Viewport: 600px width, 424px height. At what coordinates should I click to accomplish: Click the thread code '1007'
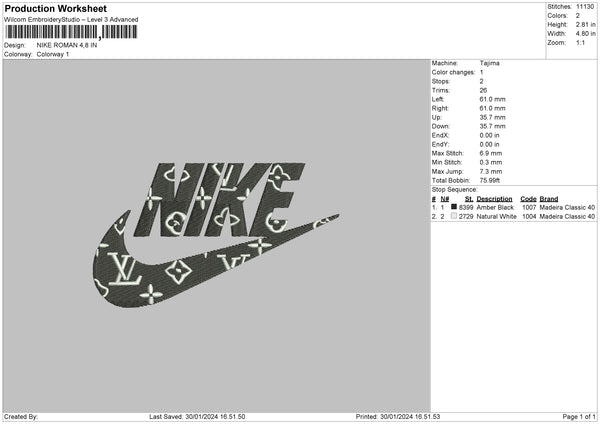pos(529,207)
